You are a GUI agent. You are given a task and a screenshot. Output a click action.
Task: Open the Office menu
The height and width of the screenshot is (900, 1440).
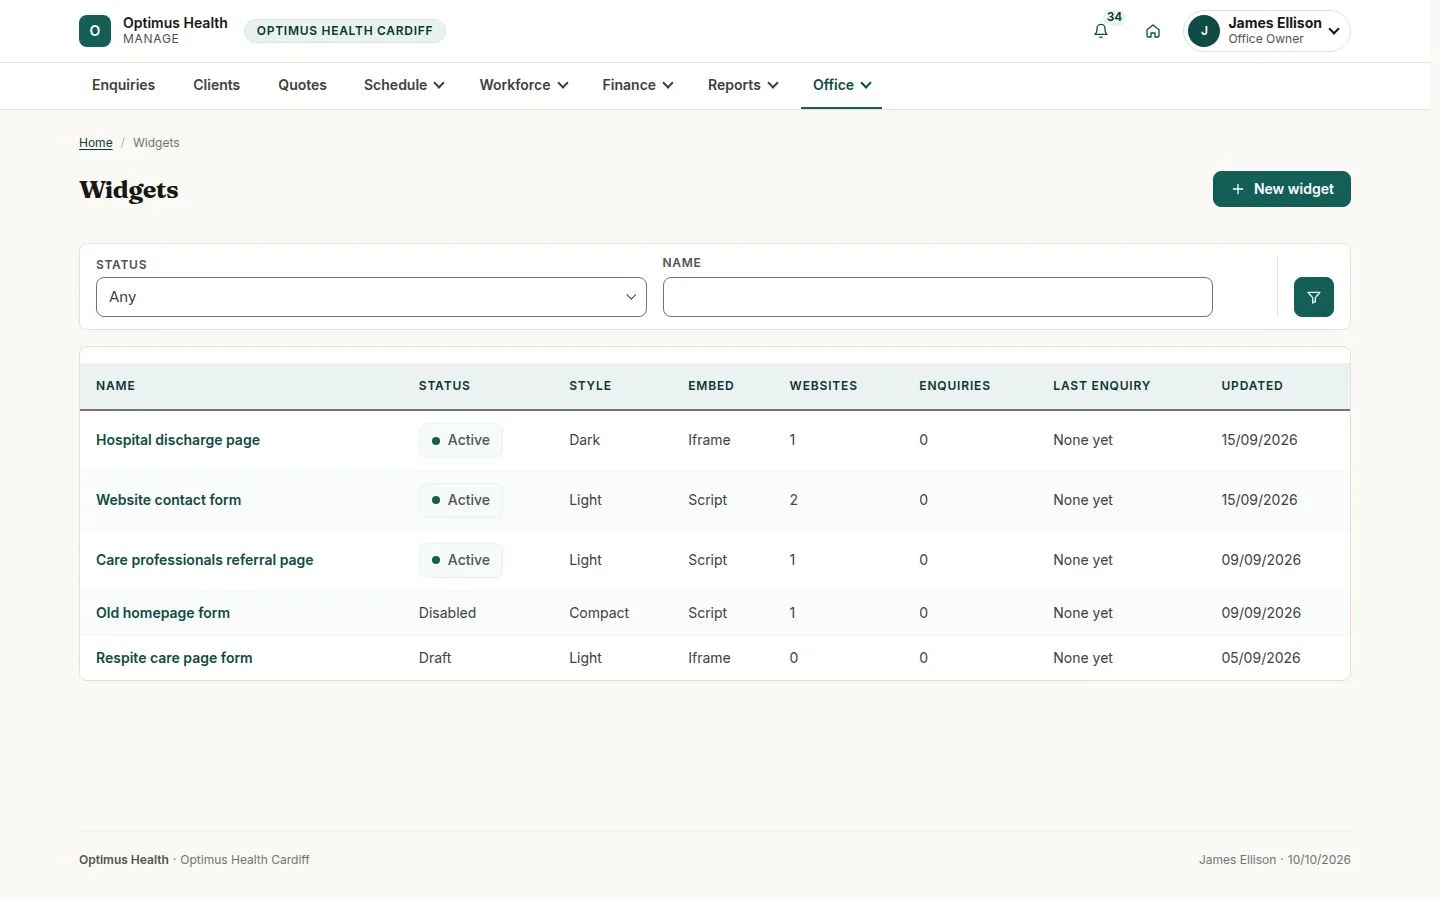tap(842, 85)
